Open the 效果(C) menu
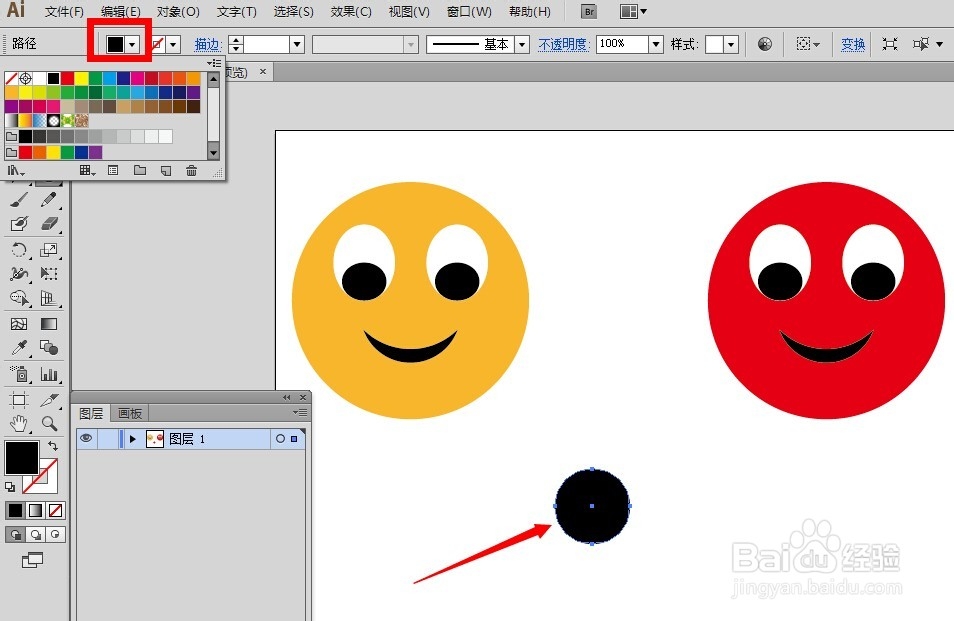This screenshot has width=954, height=621. (351, 12)
